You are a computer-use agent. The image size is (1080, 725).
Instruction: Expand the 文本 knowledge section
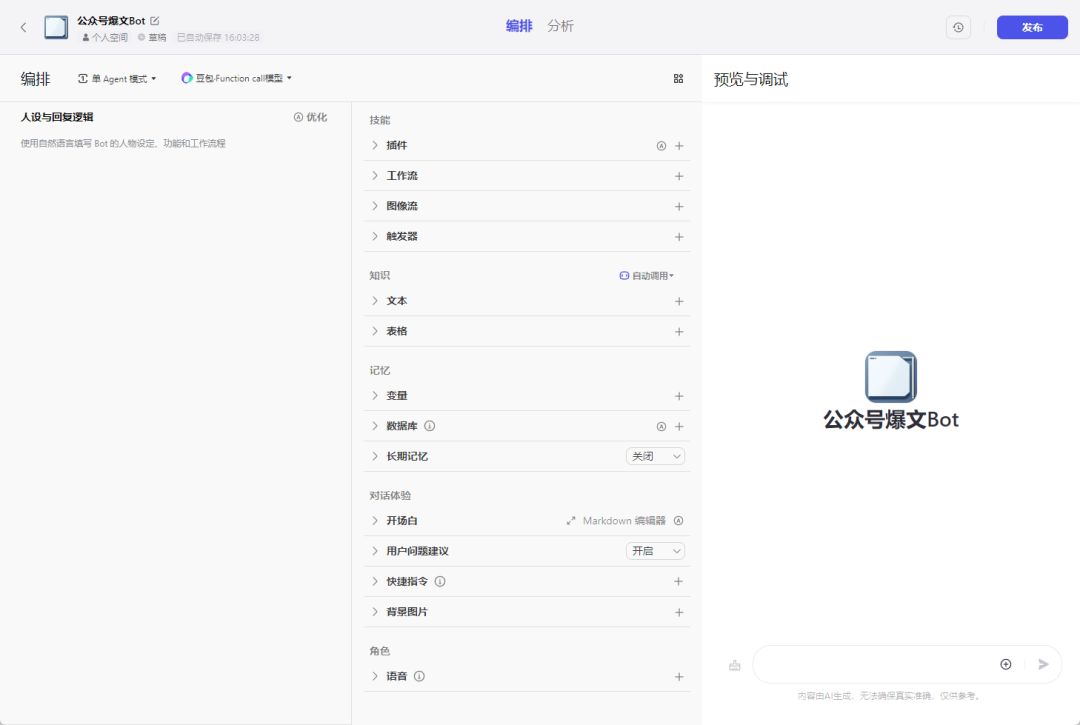point(375,301)
